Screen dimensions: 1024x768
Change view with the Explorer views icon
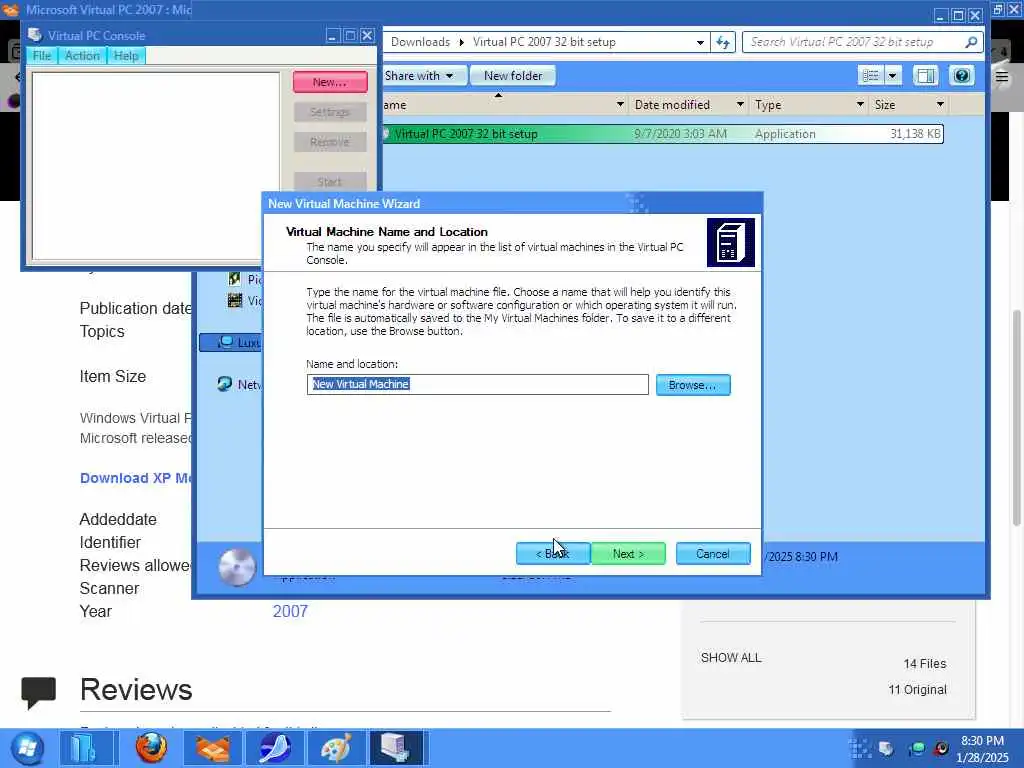click(x=871, y=76)
